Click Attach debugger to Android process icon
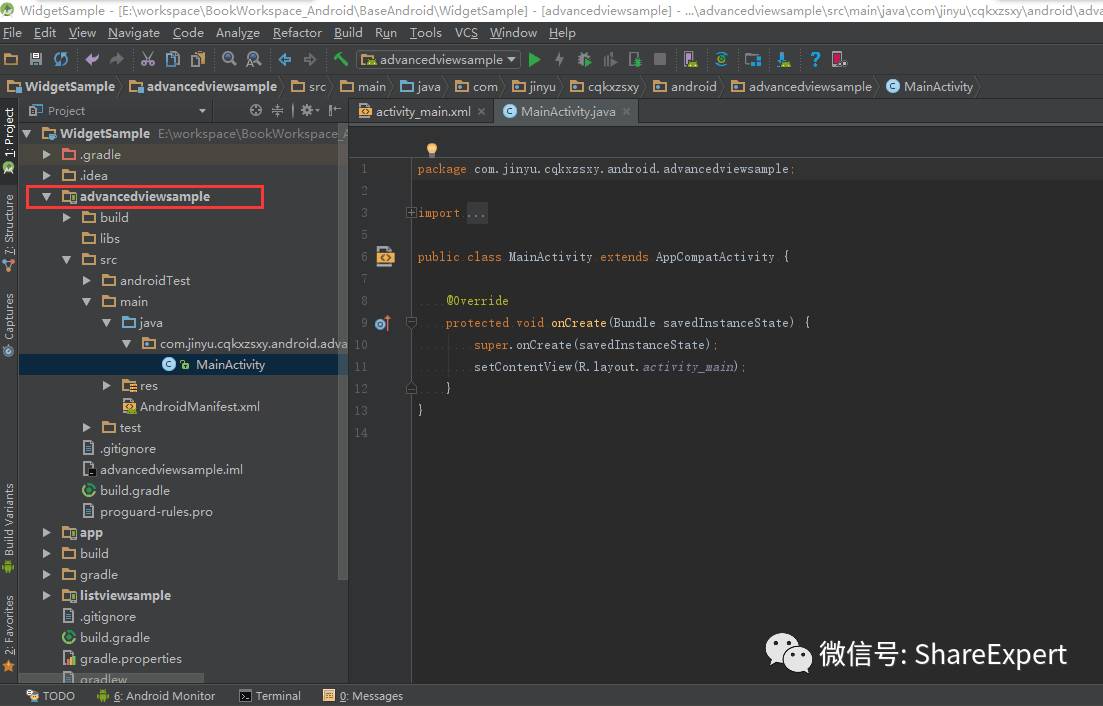1103x706 pixels. (x=635, y=60)
